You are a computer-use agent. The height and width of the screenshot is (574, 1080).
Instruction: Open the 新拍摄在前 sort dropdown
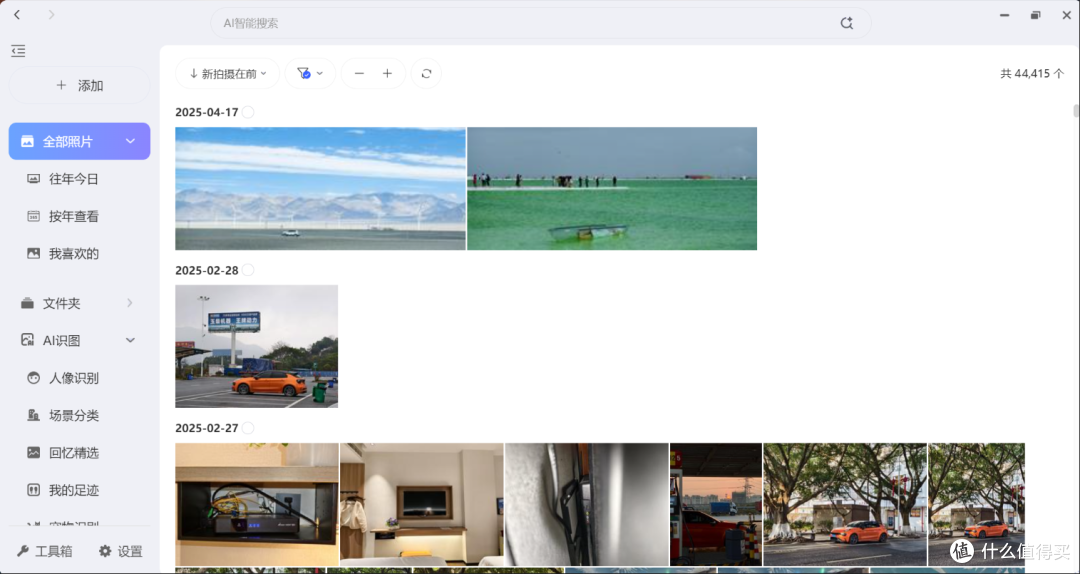tap(227, 74)
